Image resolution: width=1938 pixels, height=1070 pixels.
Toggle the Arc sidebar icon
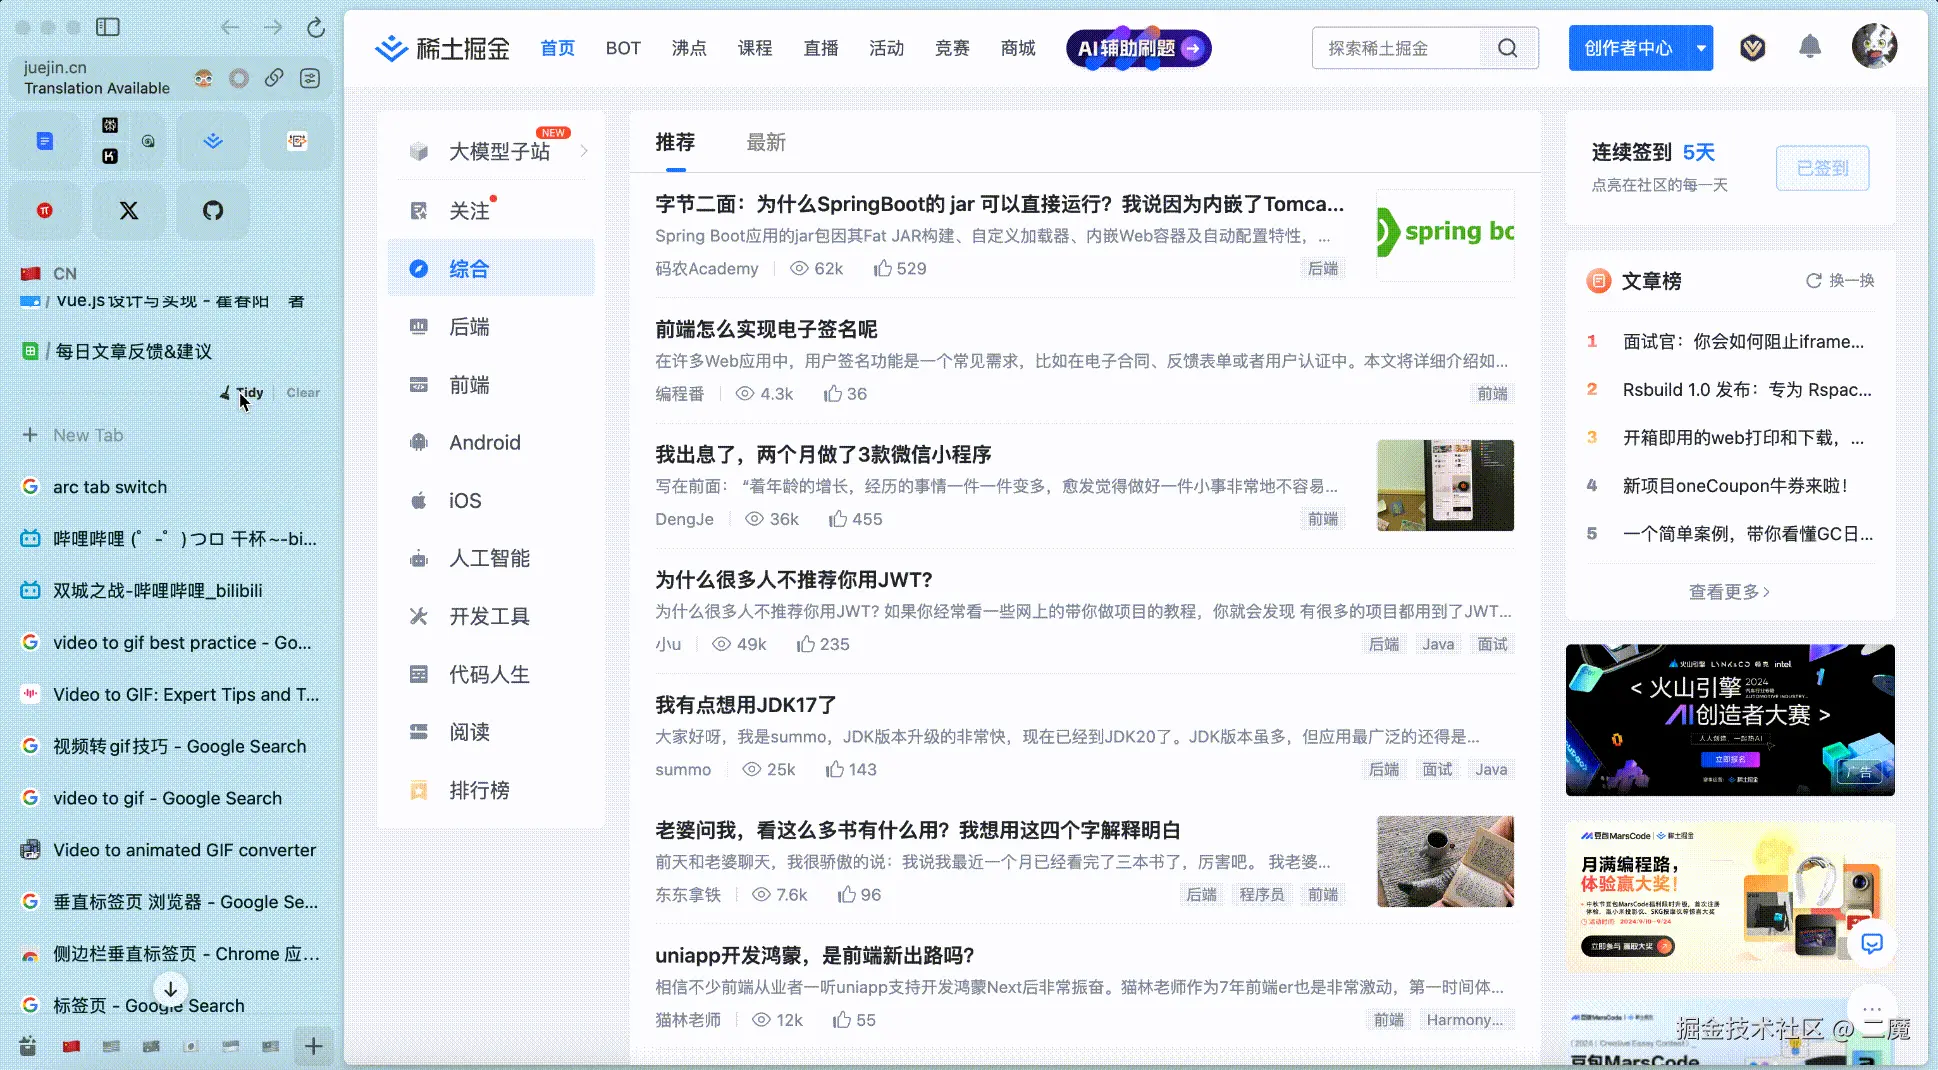click(x=108, y=27)
